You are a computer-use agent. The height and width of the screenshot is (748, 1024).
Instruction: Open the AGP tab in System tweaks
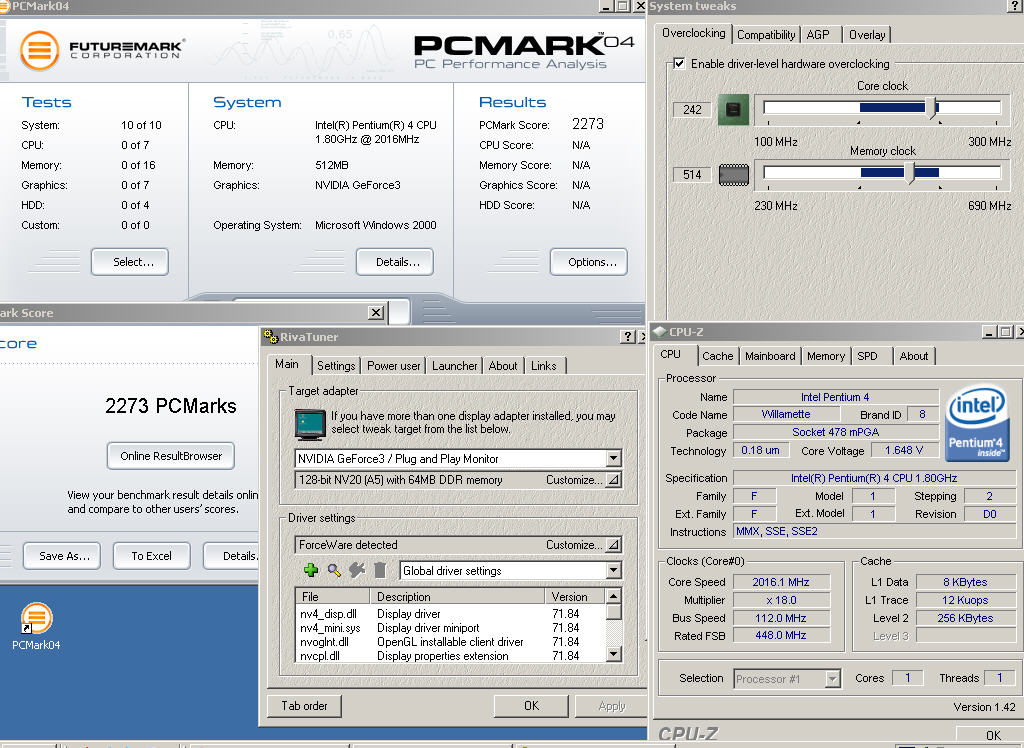tap(818, 35)
